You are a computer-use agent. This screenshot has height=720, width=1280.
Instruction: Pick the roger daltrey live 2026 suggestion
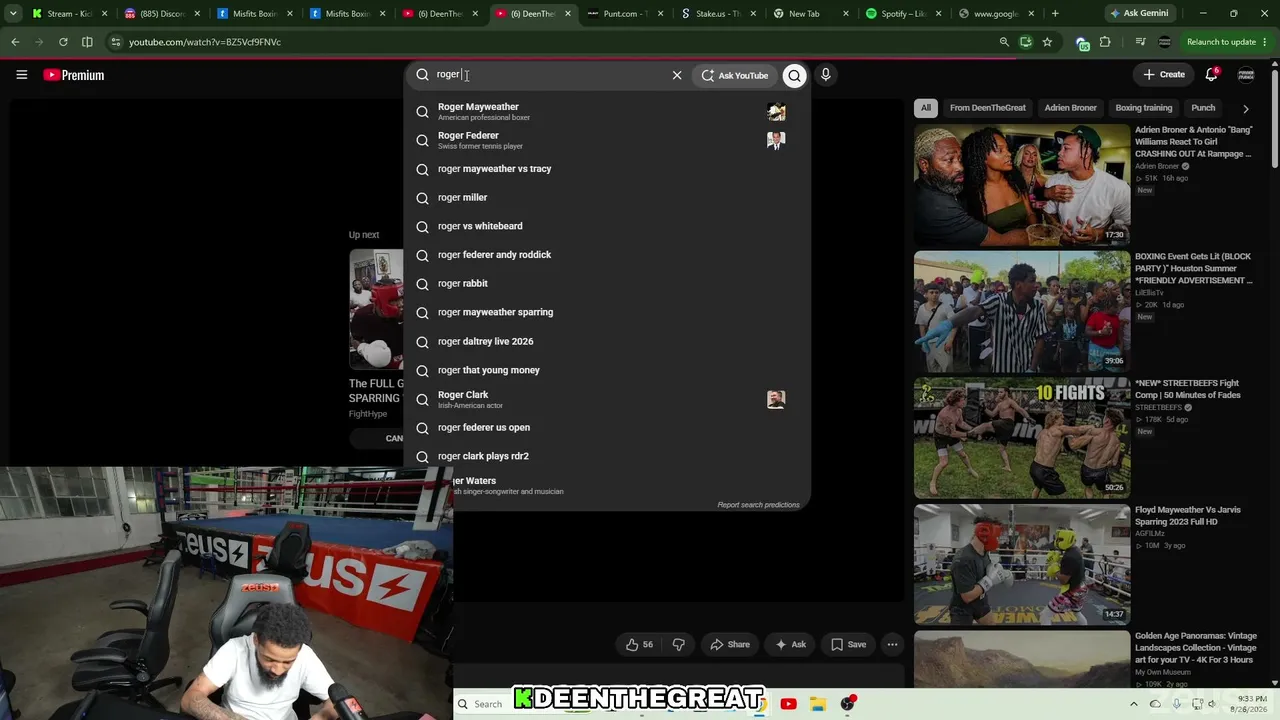606,341
